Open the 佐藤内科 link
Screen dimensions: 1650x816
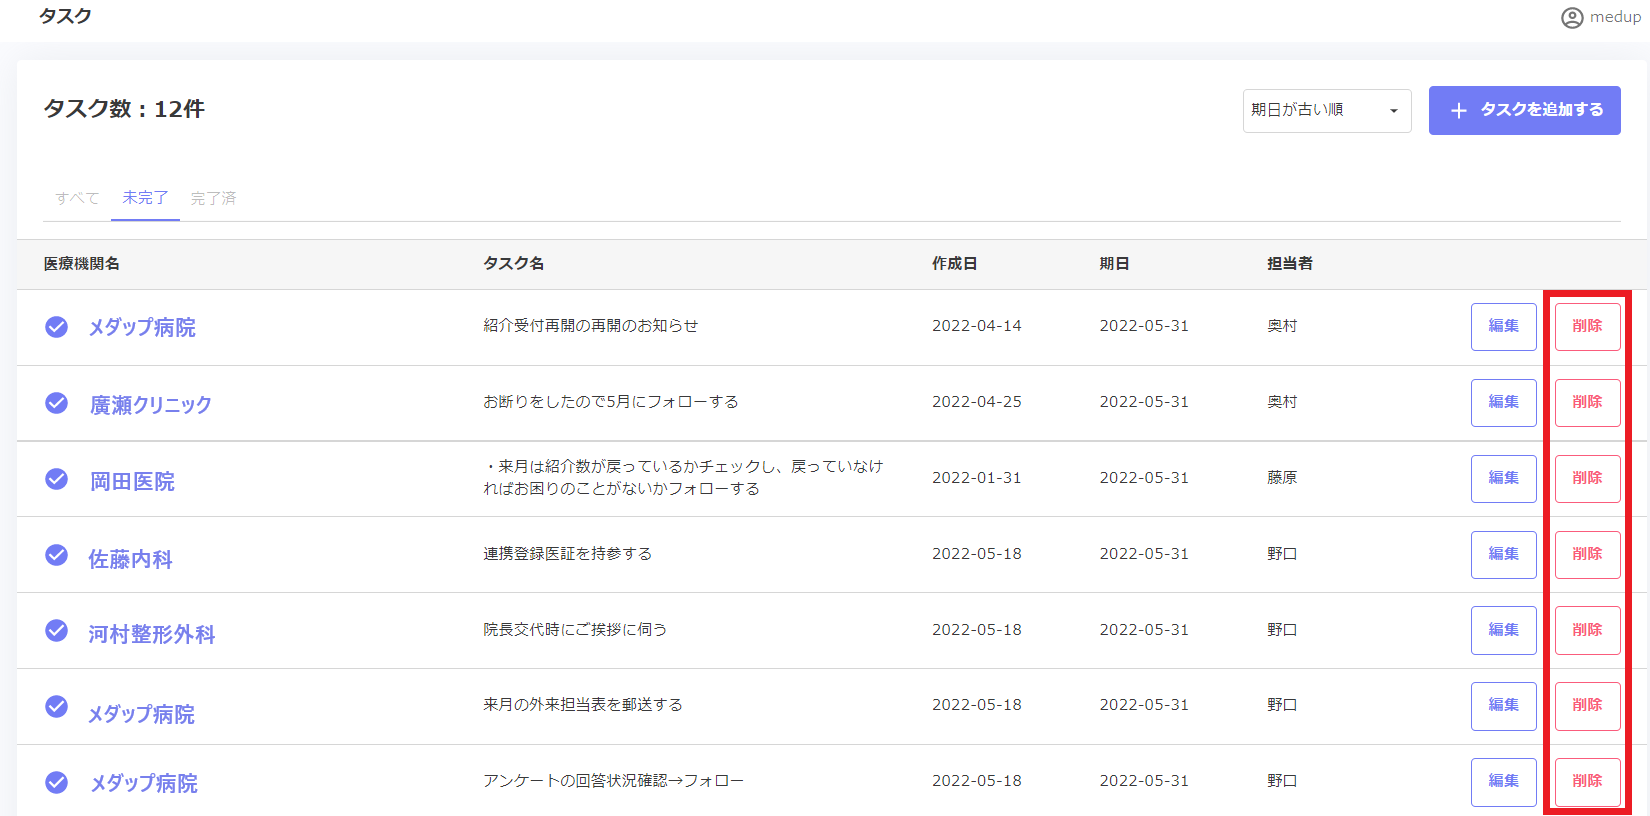point(130,559)
